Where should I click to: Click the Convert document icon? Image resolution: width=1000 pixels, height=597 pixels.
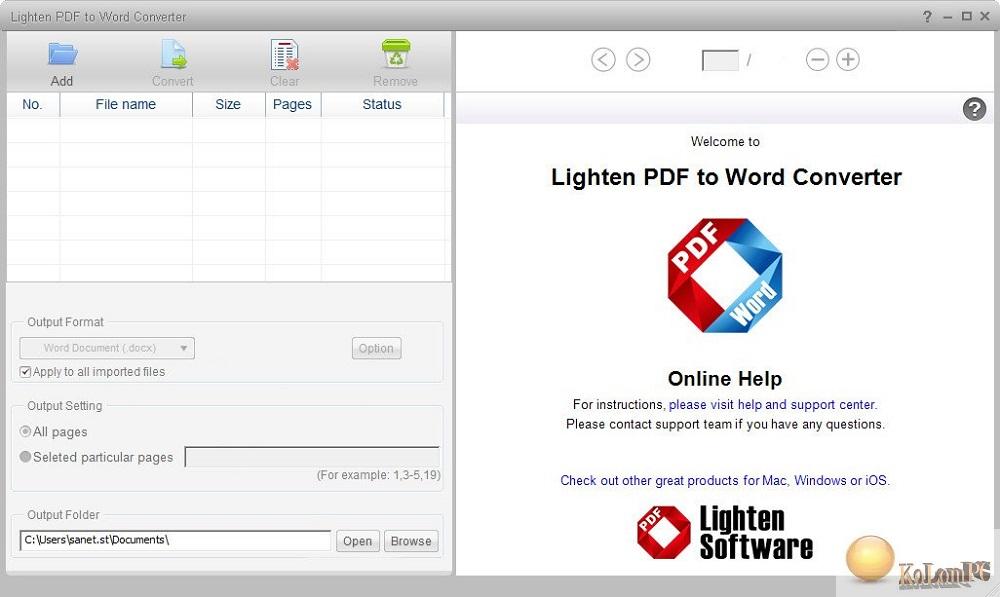[x=173, y=54]
